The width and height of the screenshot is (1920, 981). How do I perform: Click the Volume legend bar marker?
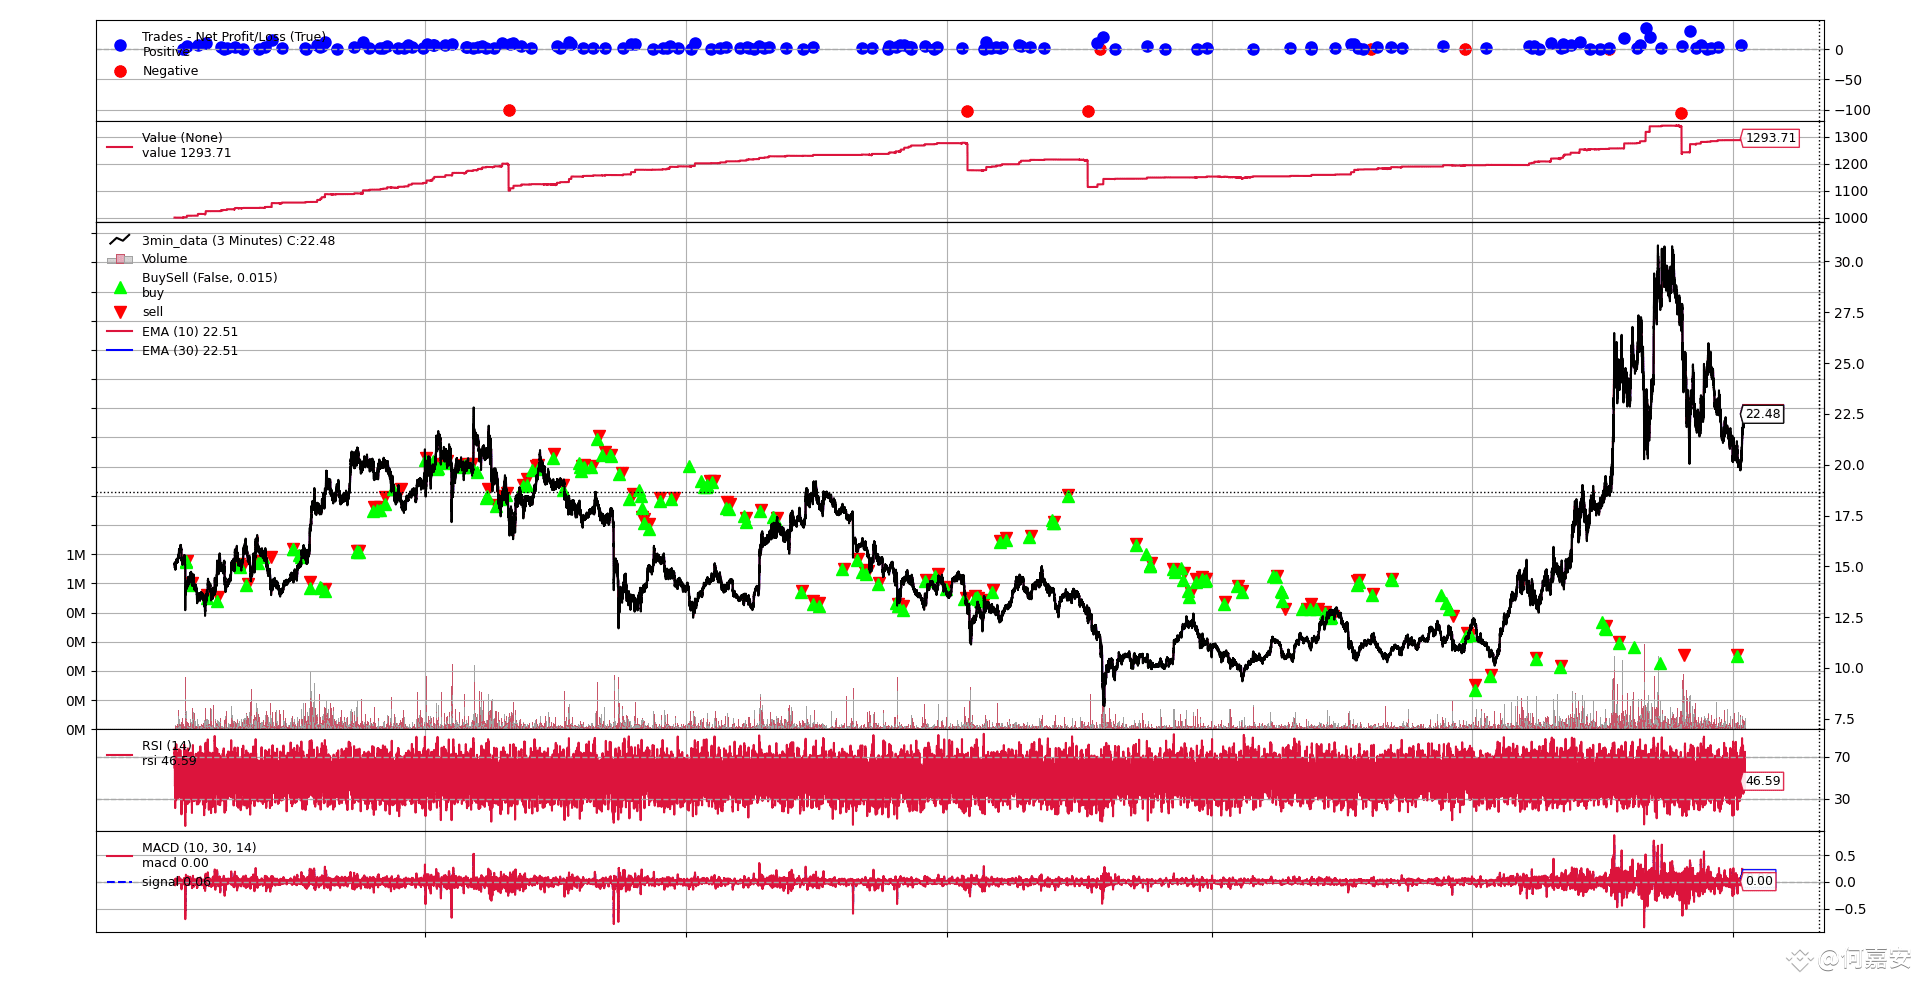coord(120,259)
